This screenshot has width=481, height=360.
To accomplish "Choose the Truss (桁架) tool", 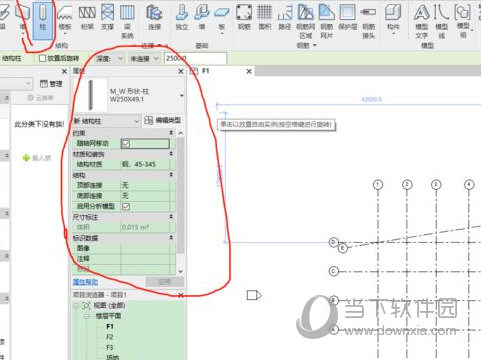I will pyautogui.click(x=87, y=18).
